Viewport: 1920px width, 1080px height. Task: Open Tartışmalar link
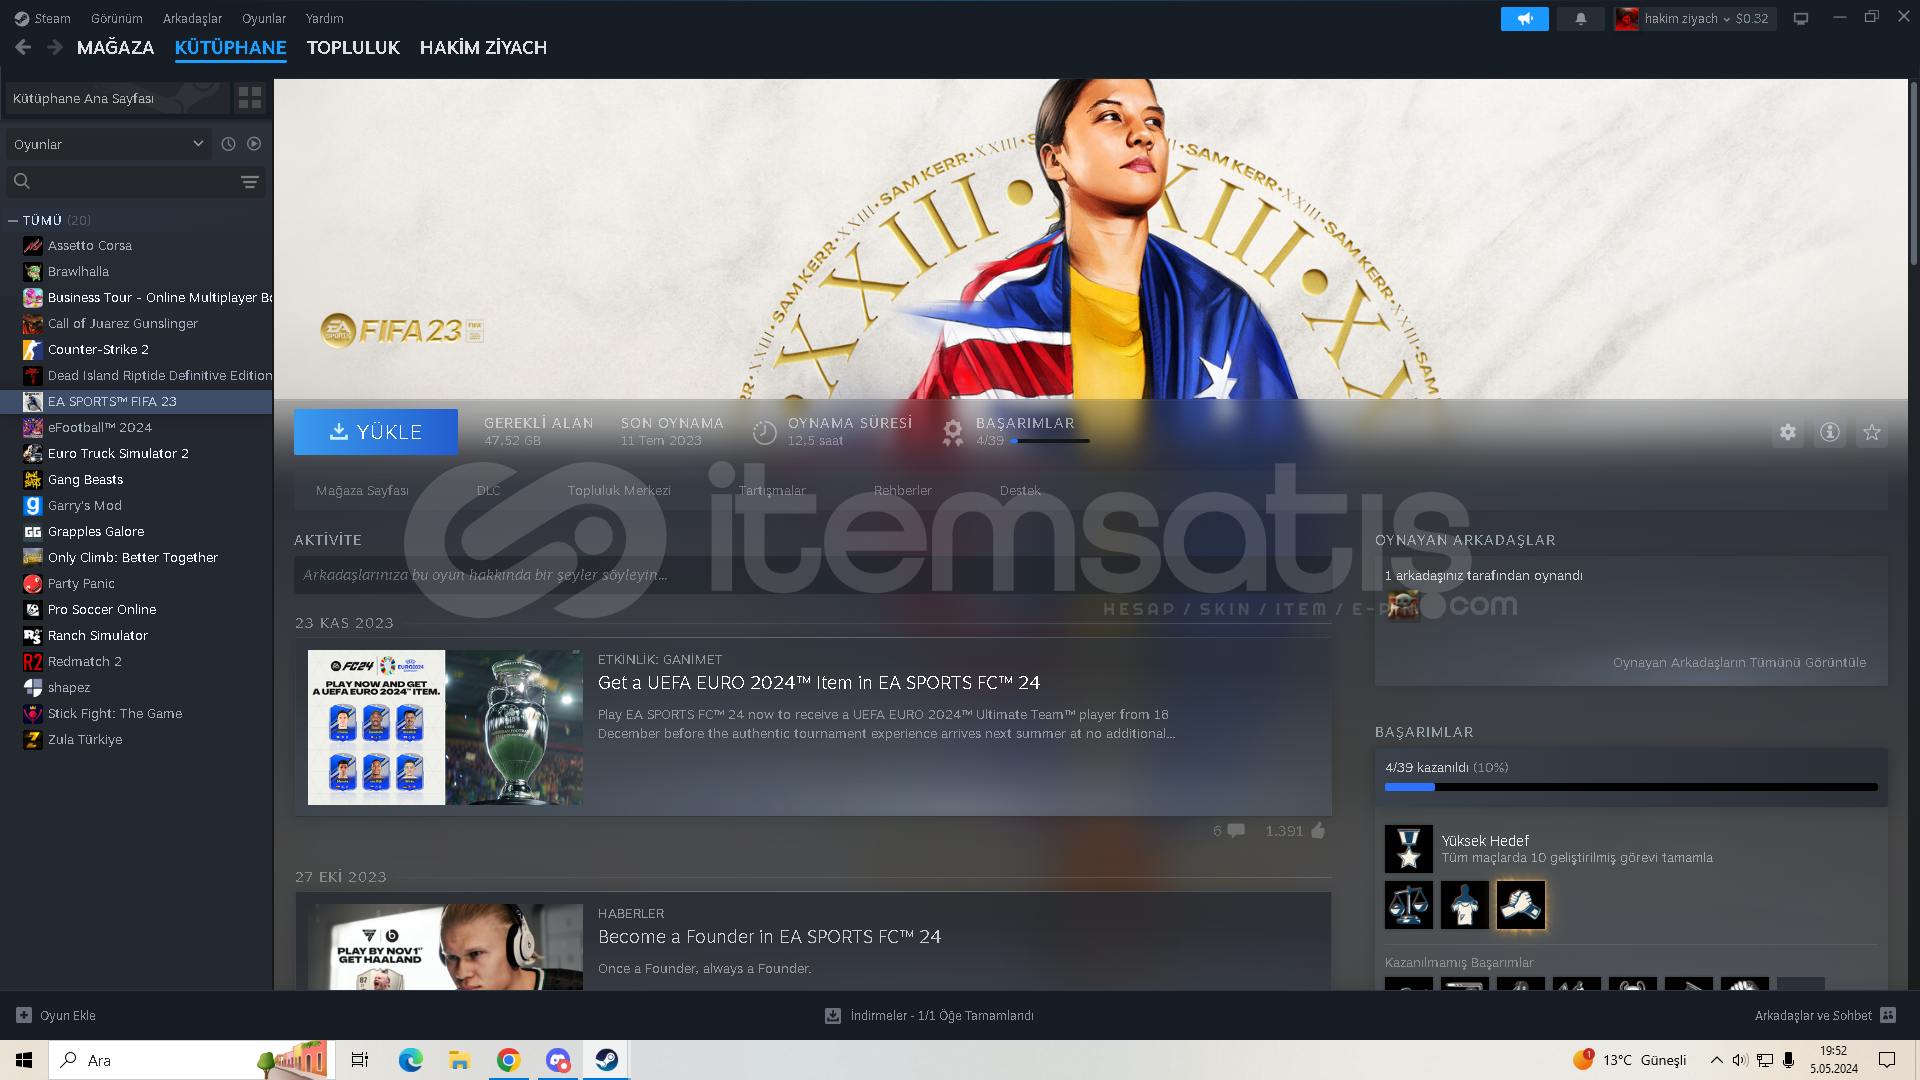pyautogui.click(x=772, y=490)
